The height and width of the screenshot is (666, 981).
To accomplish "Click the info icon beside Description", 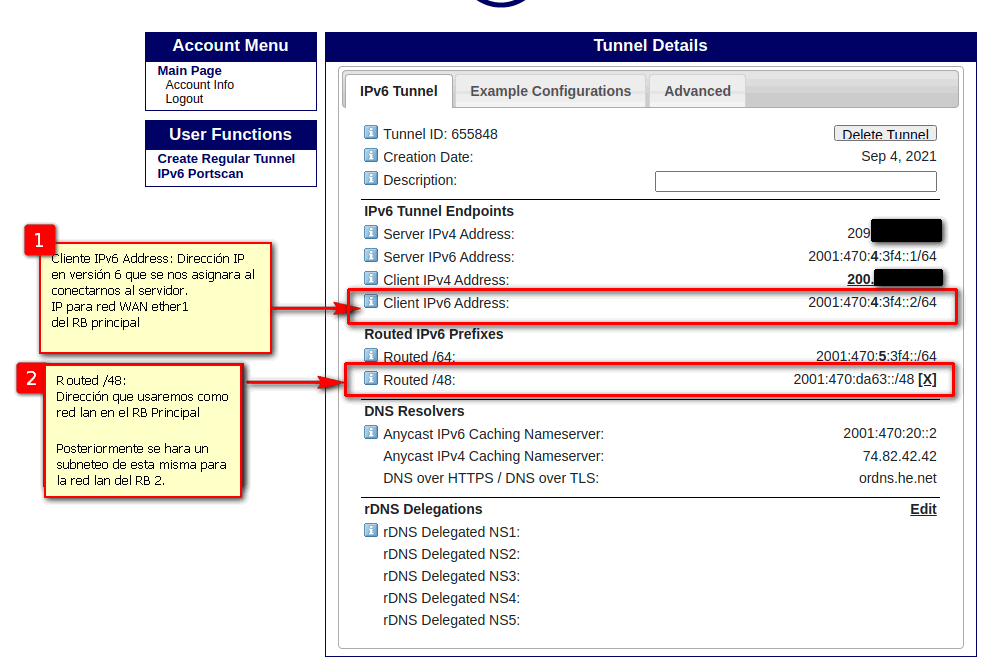I will 371,179.
